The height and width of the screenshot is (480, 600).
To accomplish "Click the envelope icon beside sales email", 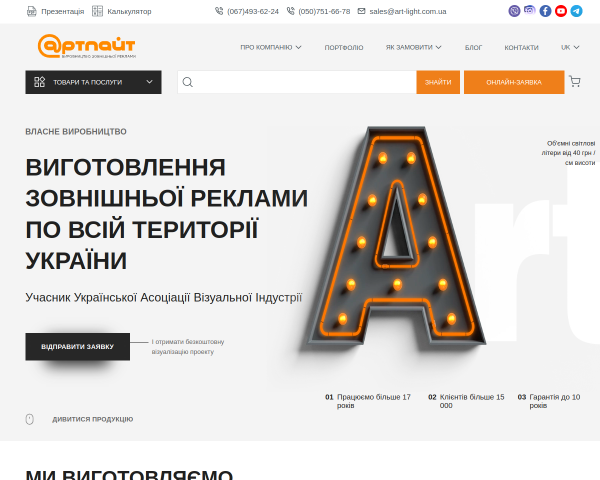I will 361,11.
